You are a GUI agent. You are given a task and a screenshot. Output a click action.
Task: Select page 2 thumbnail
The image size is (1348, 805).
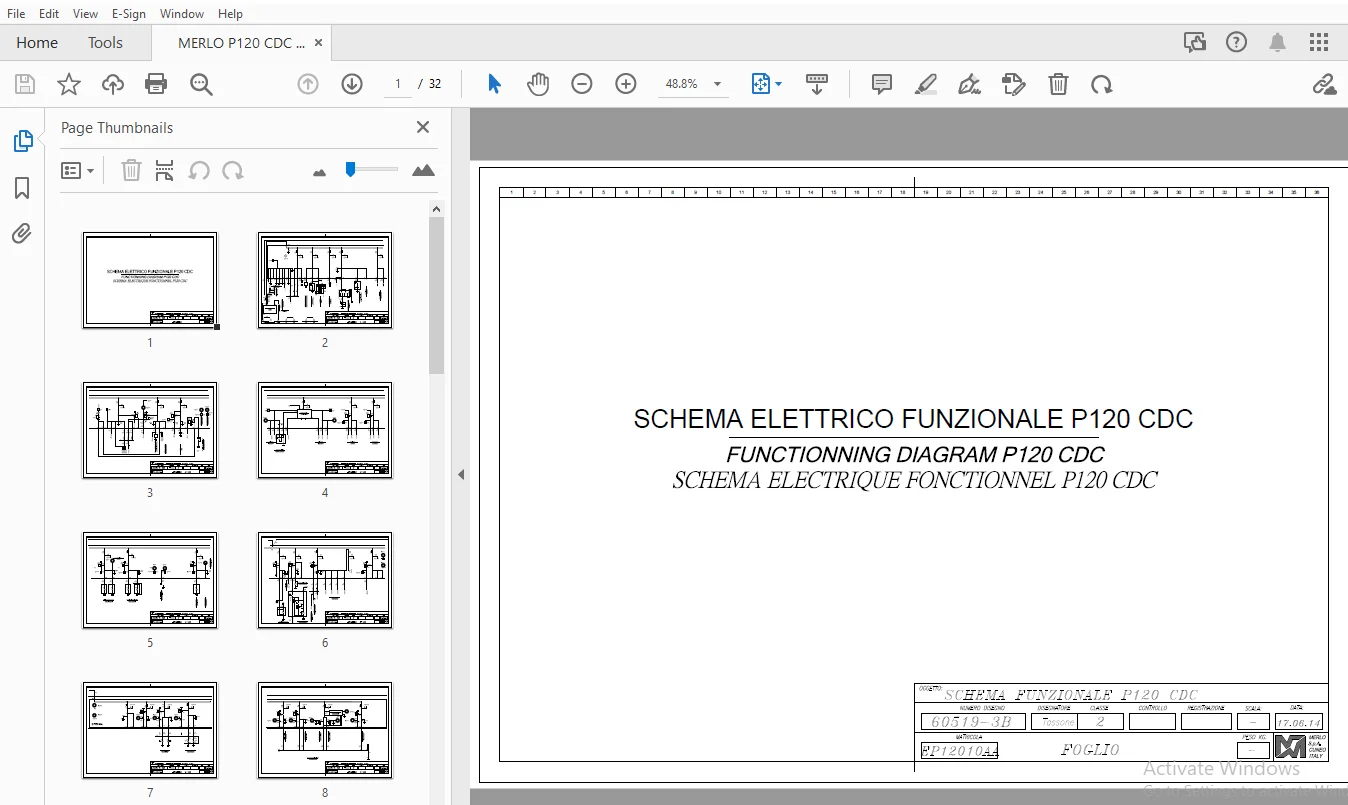point(325,280)
